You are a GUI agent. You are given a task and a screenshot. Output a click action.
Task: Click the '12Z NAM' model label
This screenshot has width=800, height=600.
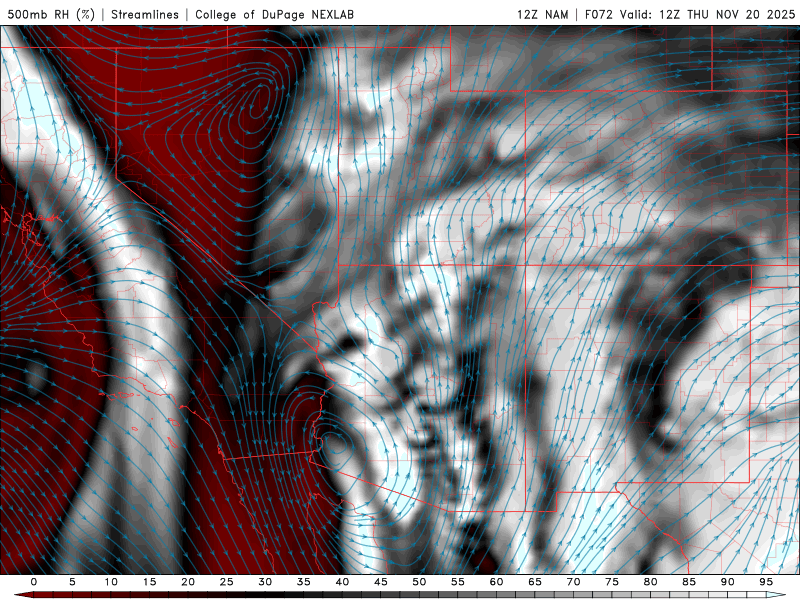(x=543, y=14)
